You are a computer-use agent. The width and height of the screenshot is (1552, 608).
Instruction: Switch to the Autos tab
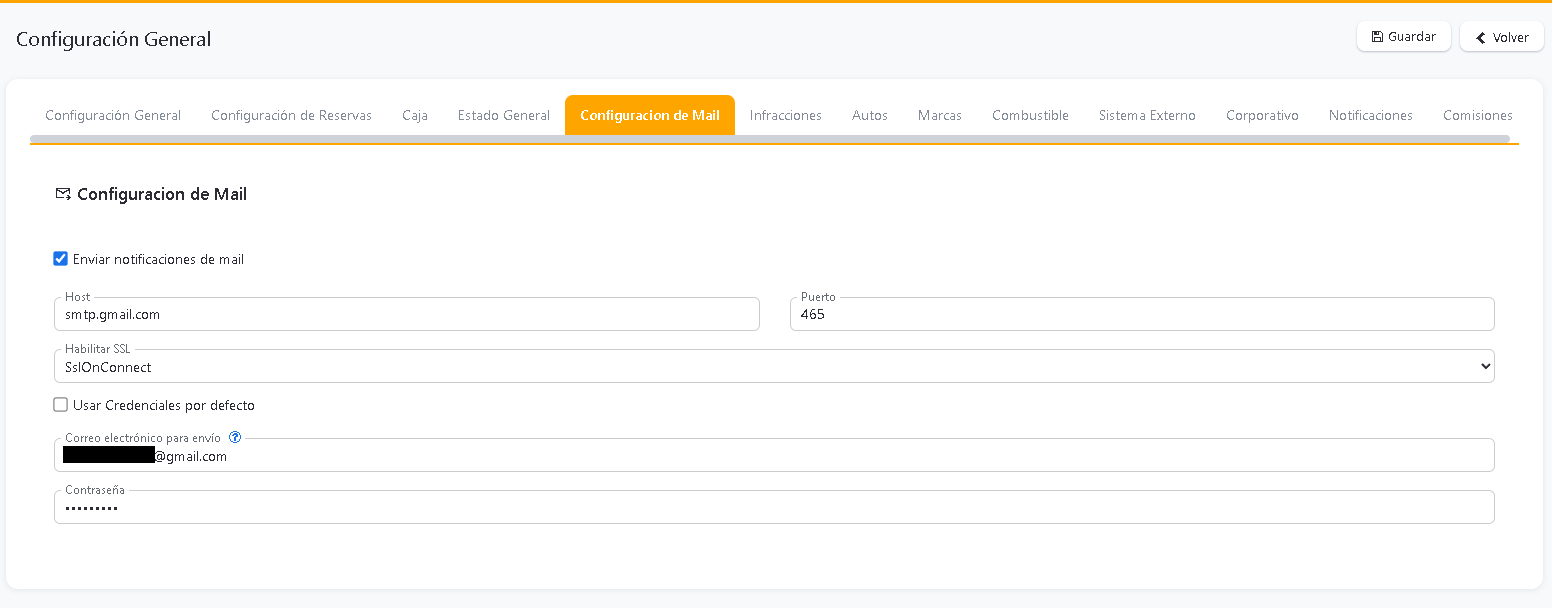point(870,115)
